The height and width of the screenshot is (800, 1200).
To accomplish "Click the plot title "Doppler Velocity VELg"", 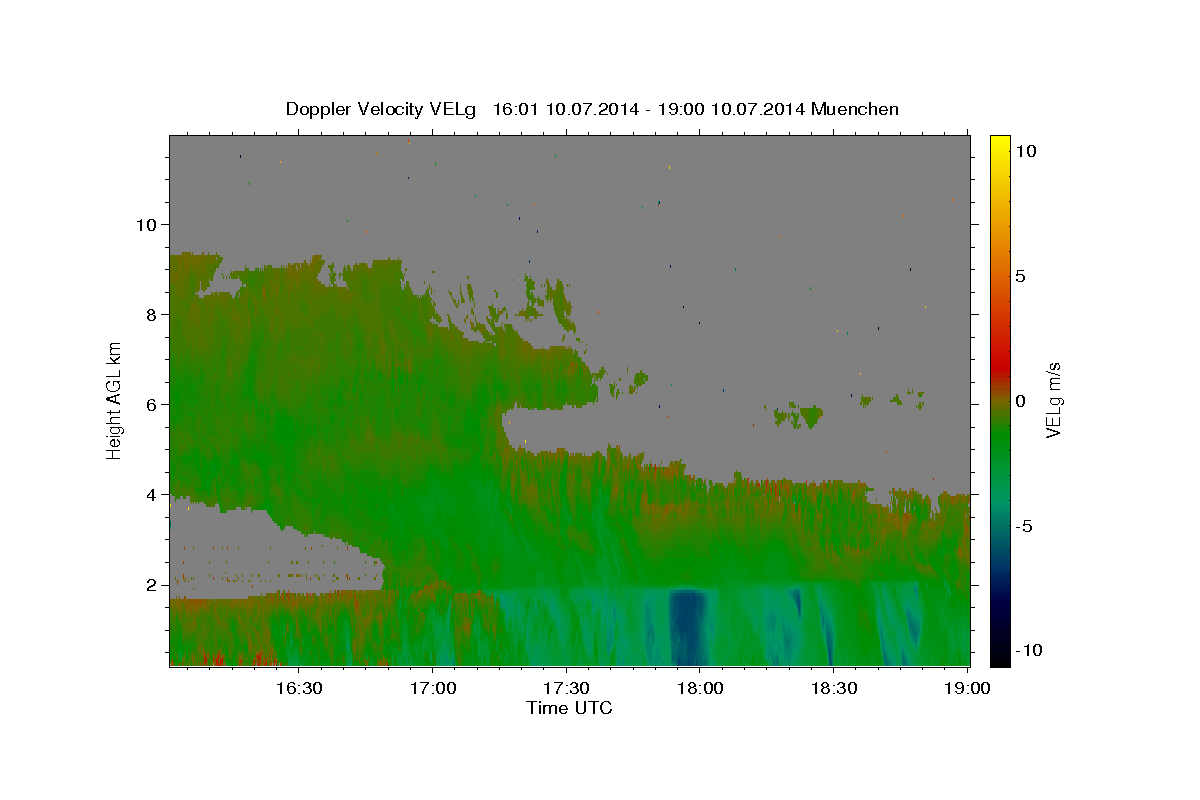I will point(382,109).
